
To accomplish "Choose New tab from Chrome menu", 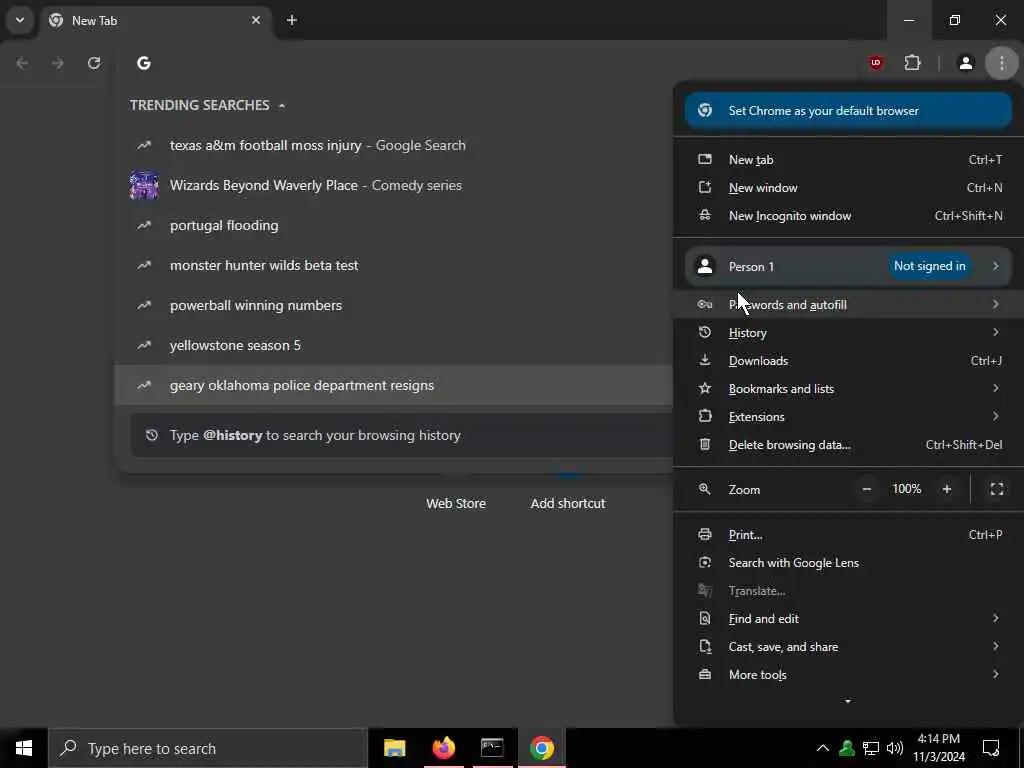I will 848,159.
